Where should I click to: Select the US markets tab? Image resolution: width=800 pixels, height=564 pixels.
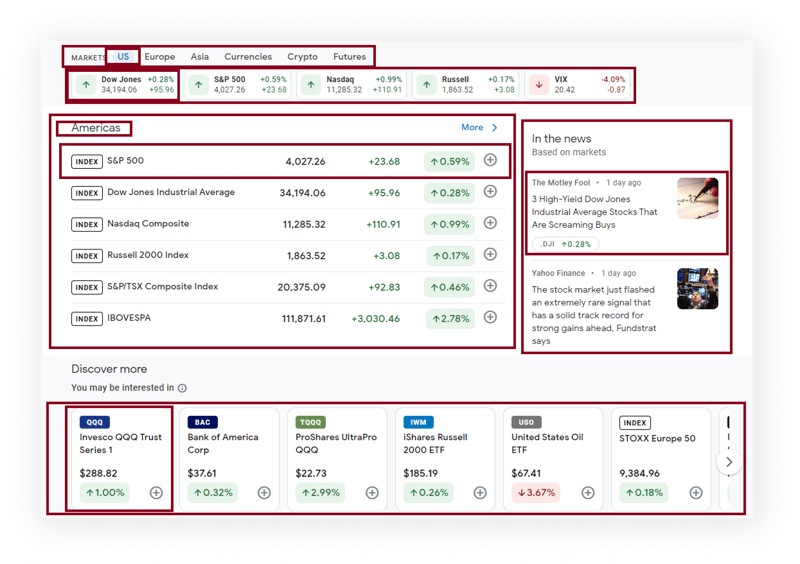point(123,56)
